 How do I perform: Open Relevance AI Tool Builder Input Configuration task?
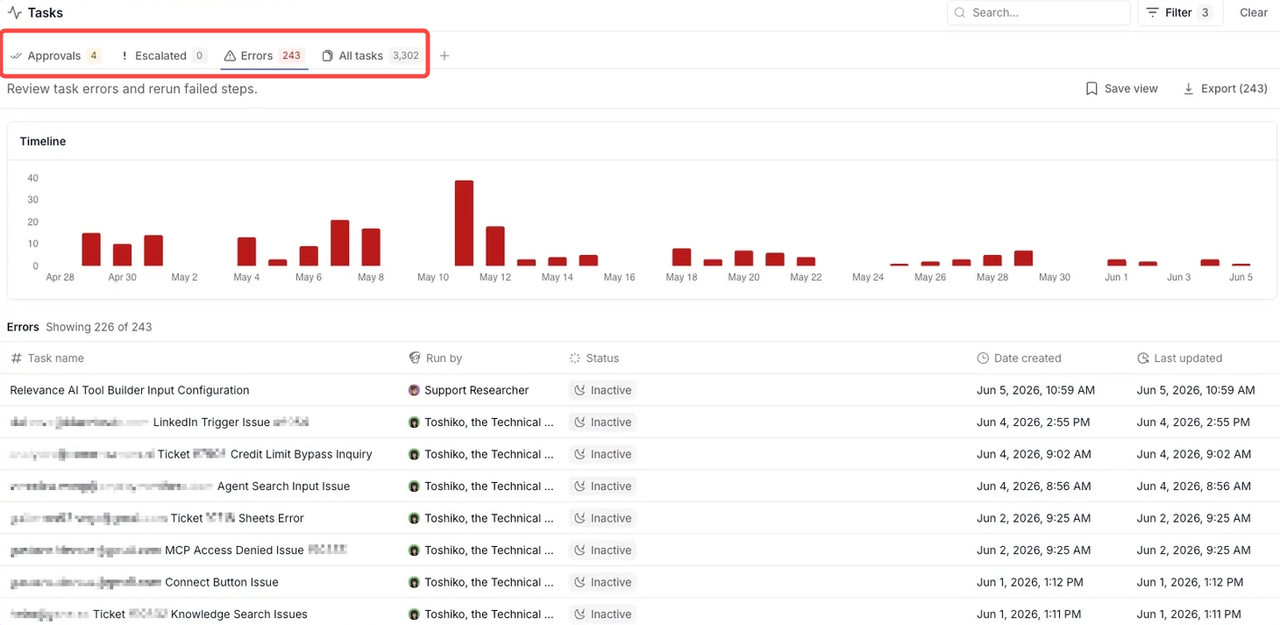point(130,390)
